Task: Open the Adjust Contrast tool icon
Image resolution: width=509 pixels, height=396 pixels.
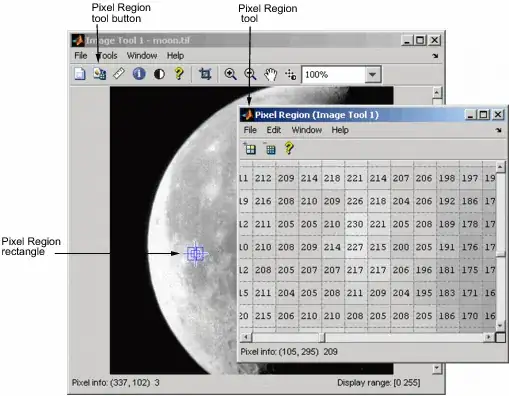Action: tap(159, 74)
